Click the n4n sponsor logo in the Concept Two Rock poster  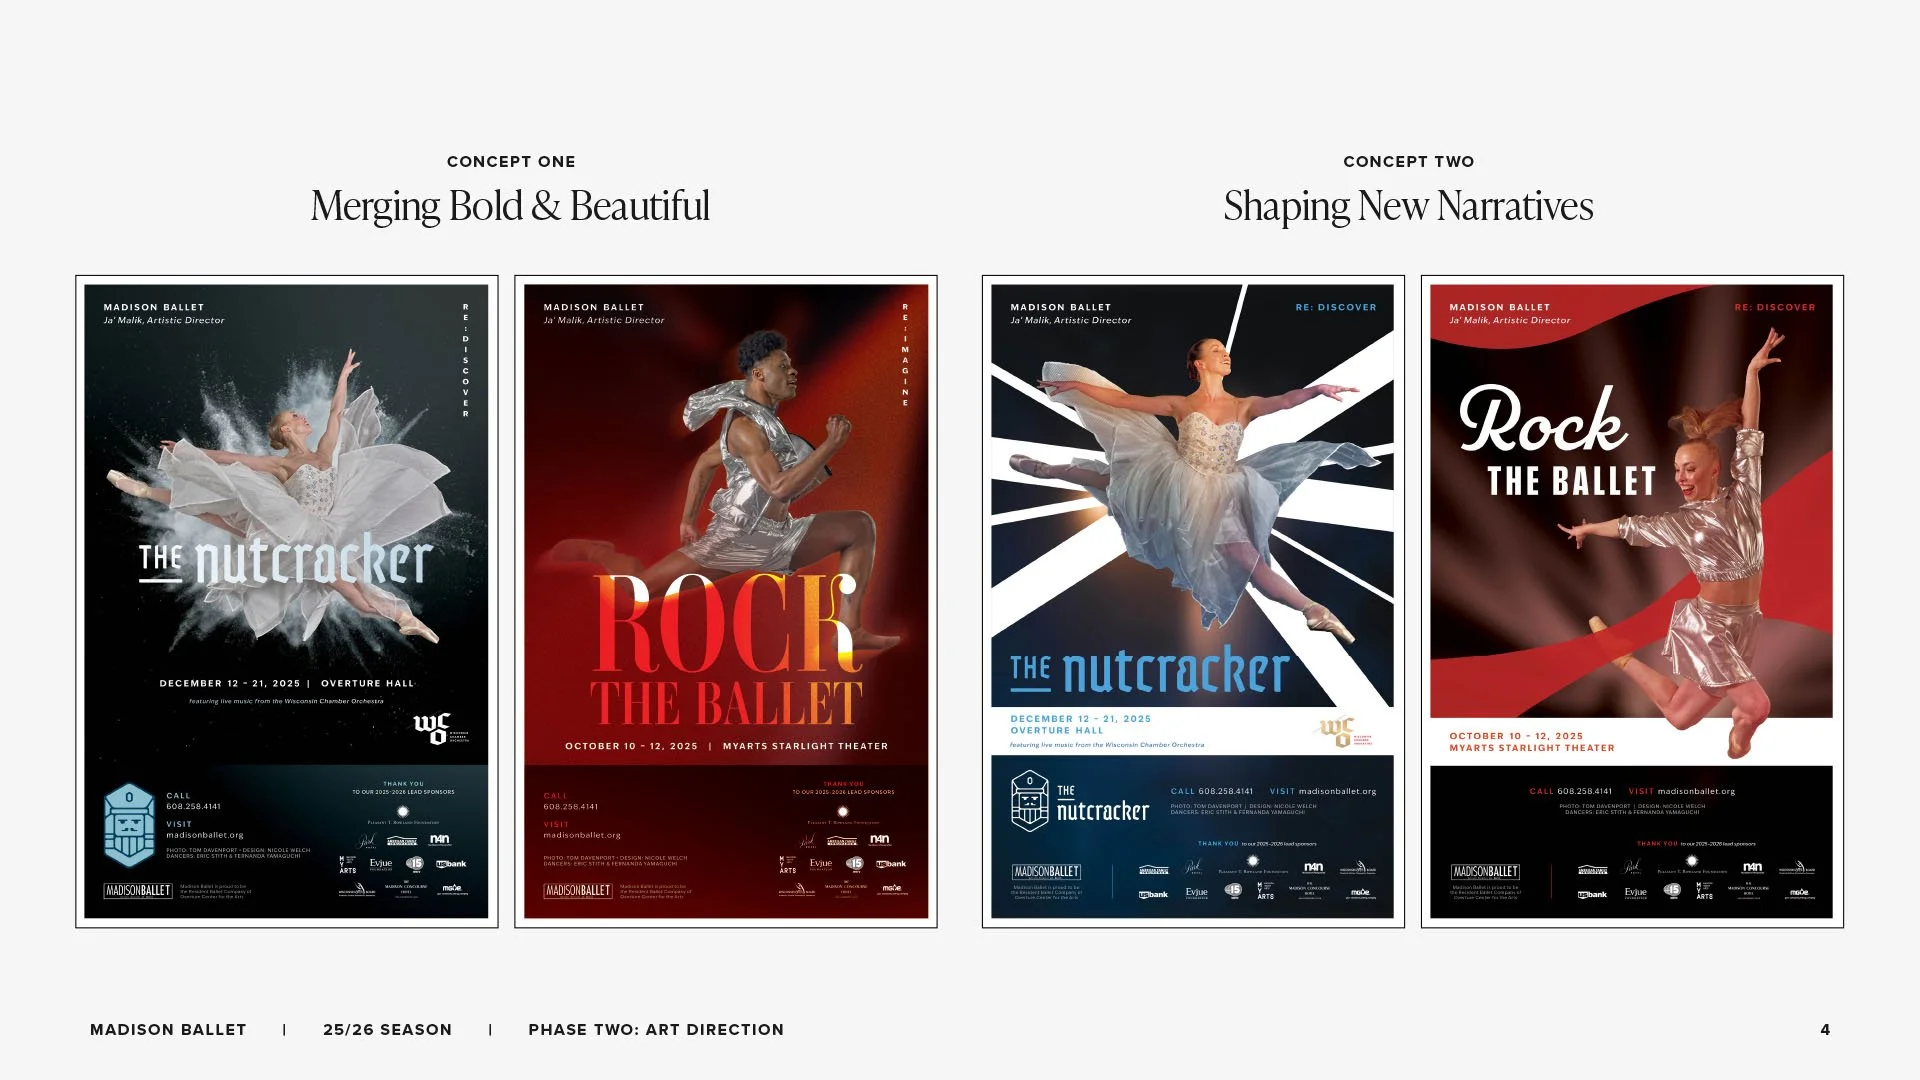pos(1752,868)
